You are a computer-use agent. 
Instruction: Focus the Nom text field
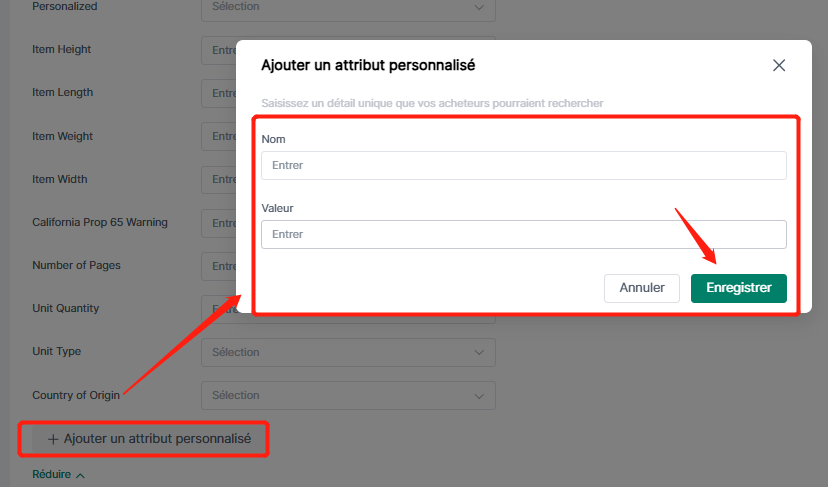[x=523, y=165]
